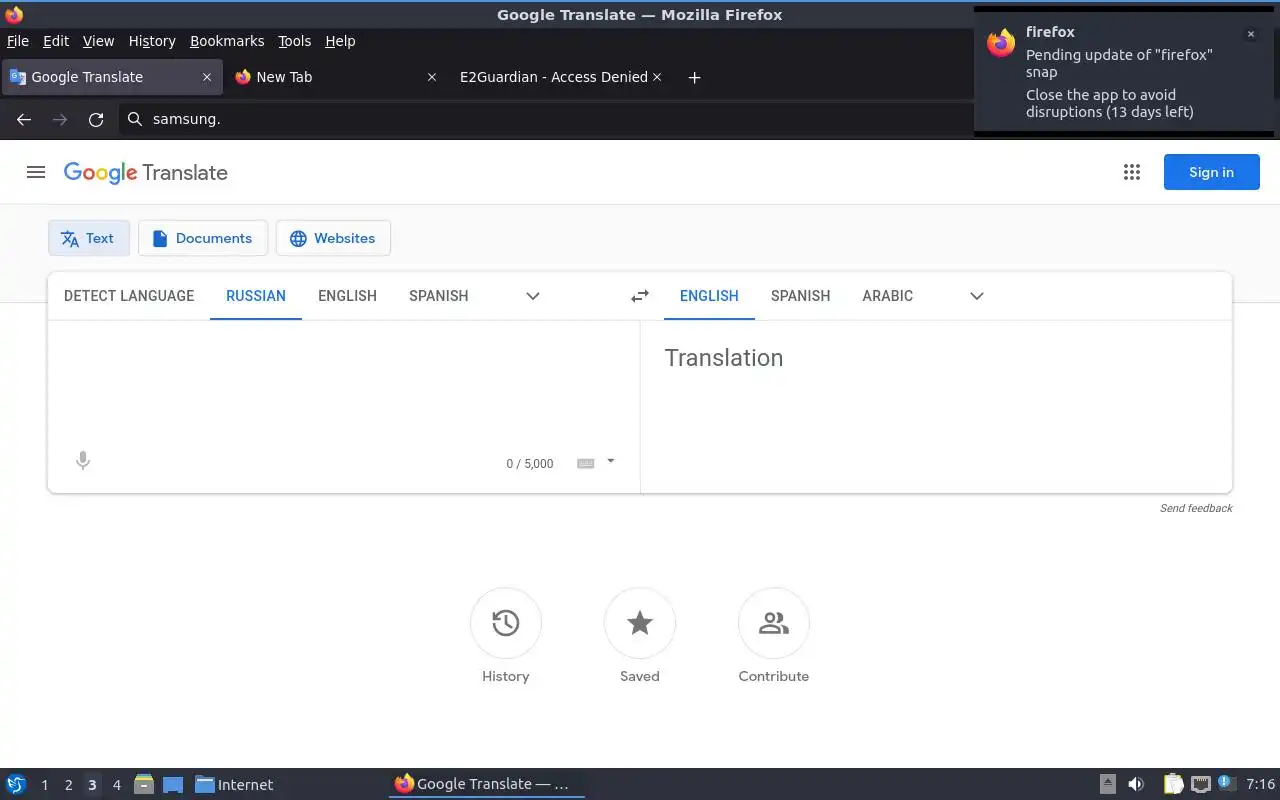Close the Google Translate tab

(207, 77)
